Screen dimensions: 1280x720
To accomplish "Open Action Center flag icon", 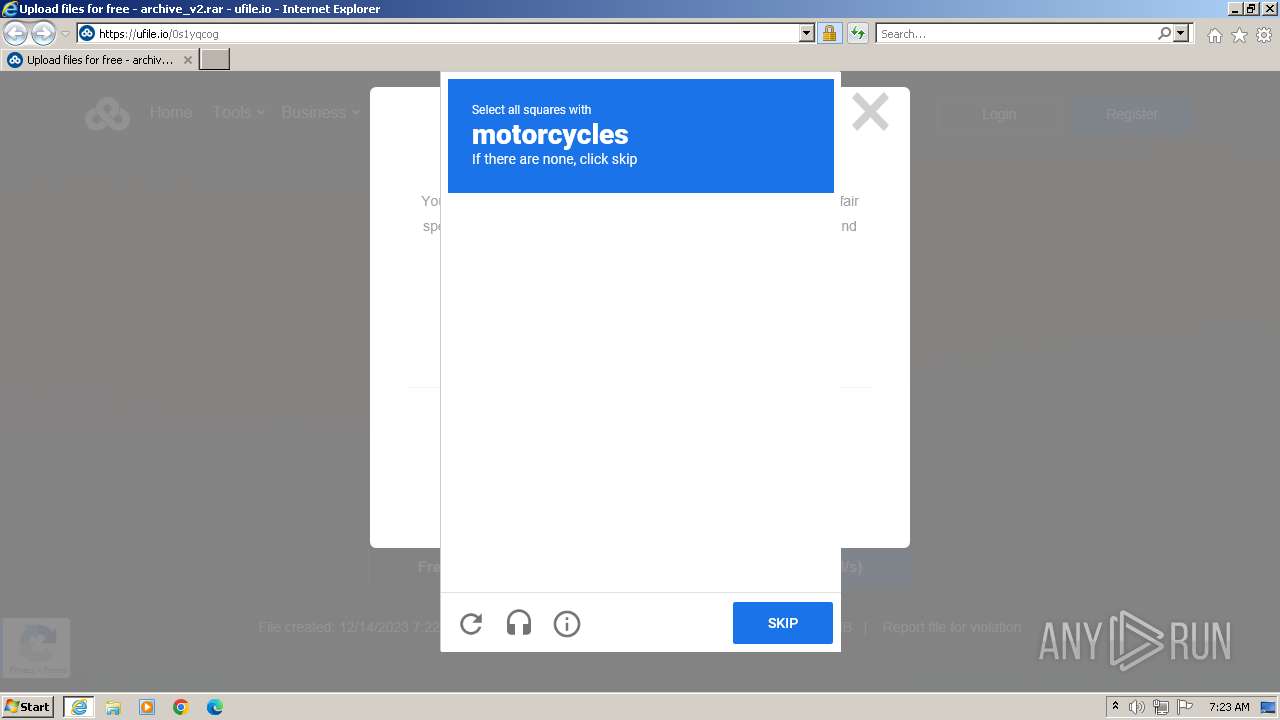I will (x=1185, y=707).
